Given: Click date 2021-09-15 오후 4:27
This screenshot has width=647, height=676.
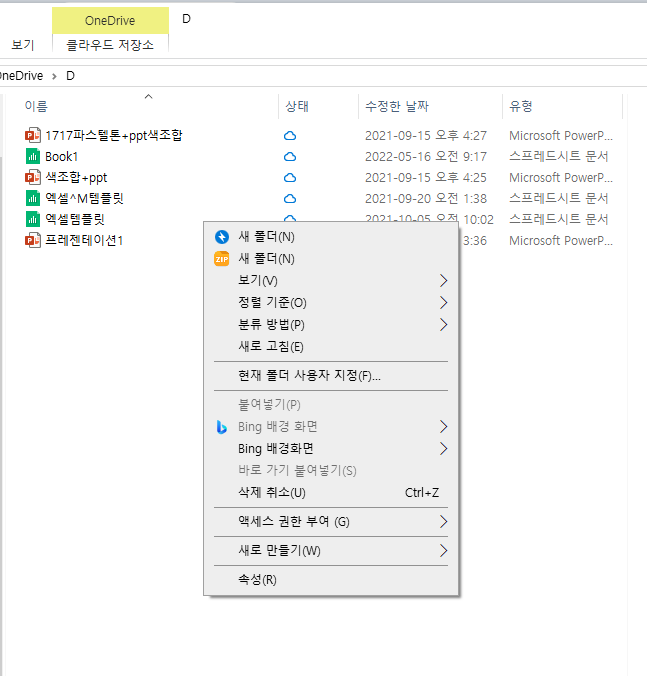Looking at the screenshot, I should click(x=426, y=136).
